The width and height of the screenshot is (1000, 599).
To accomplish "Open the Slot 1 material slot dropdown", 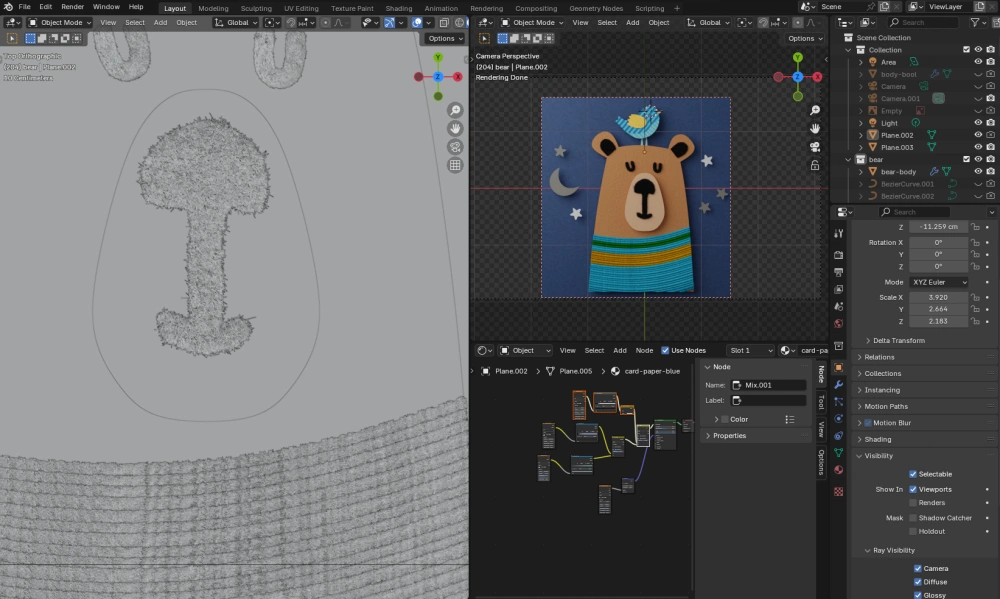I will click(750, 350).
